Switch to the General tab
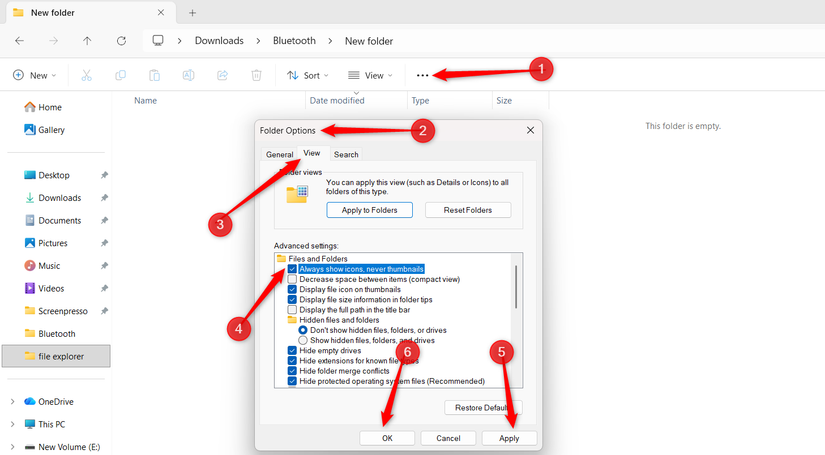Screen dimensions: 825x455 (279, 155)
